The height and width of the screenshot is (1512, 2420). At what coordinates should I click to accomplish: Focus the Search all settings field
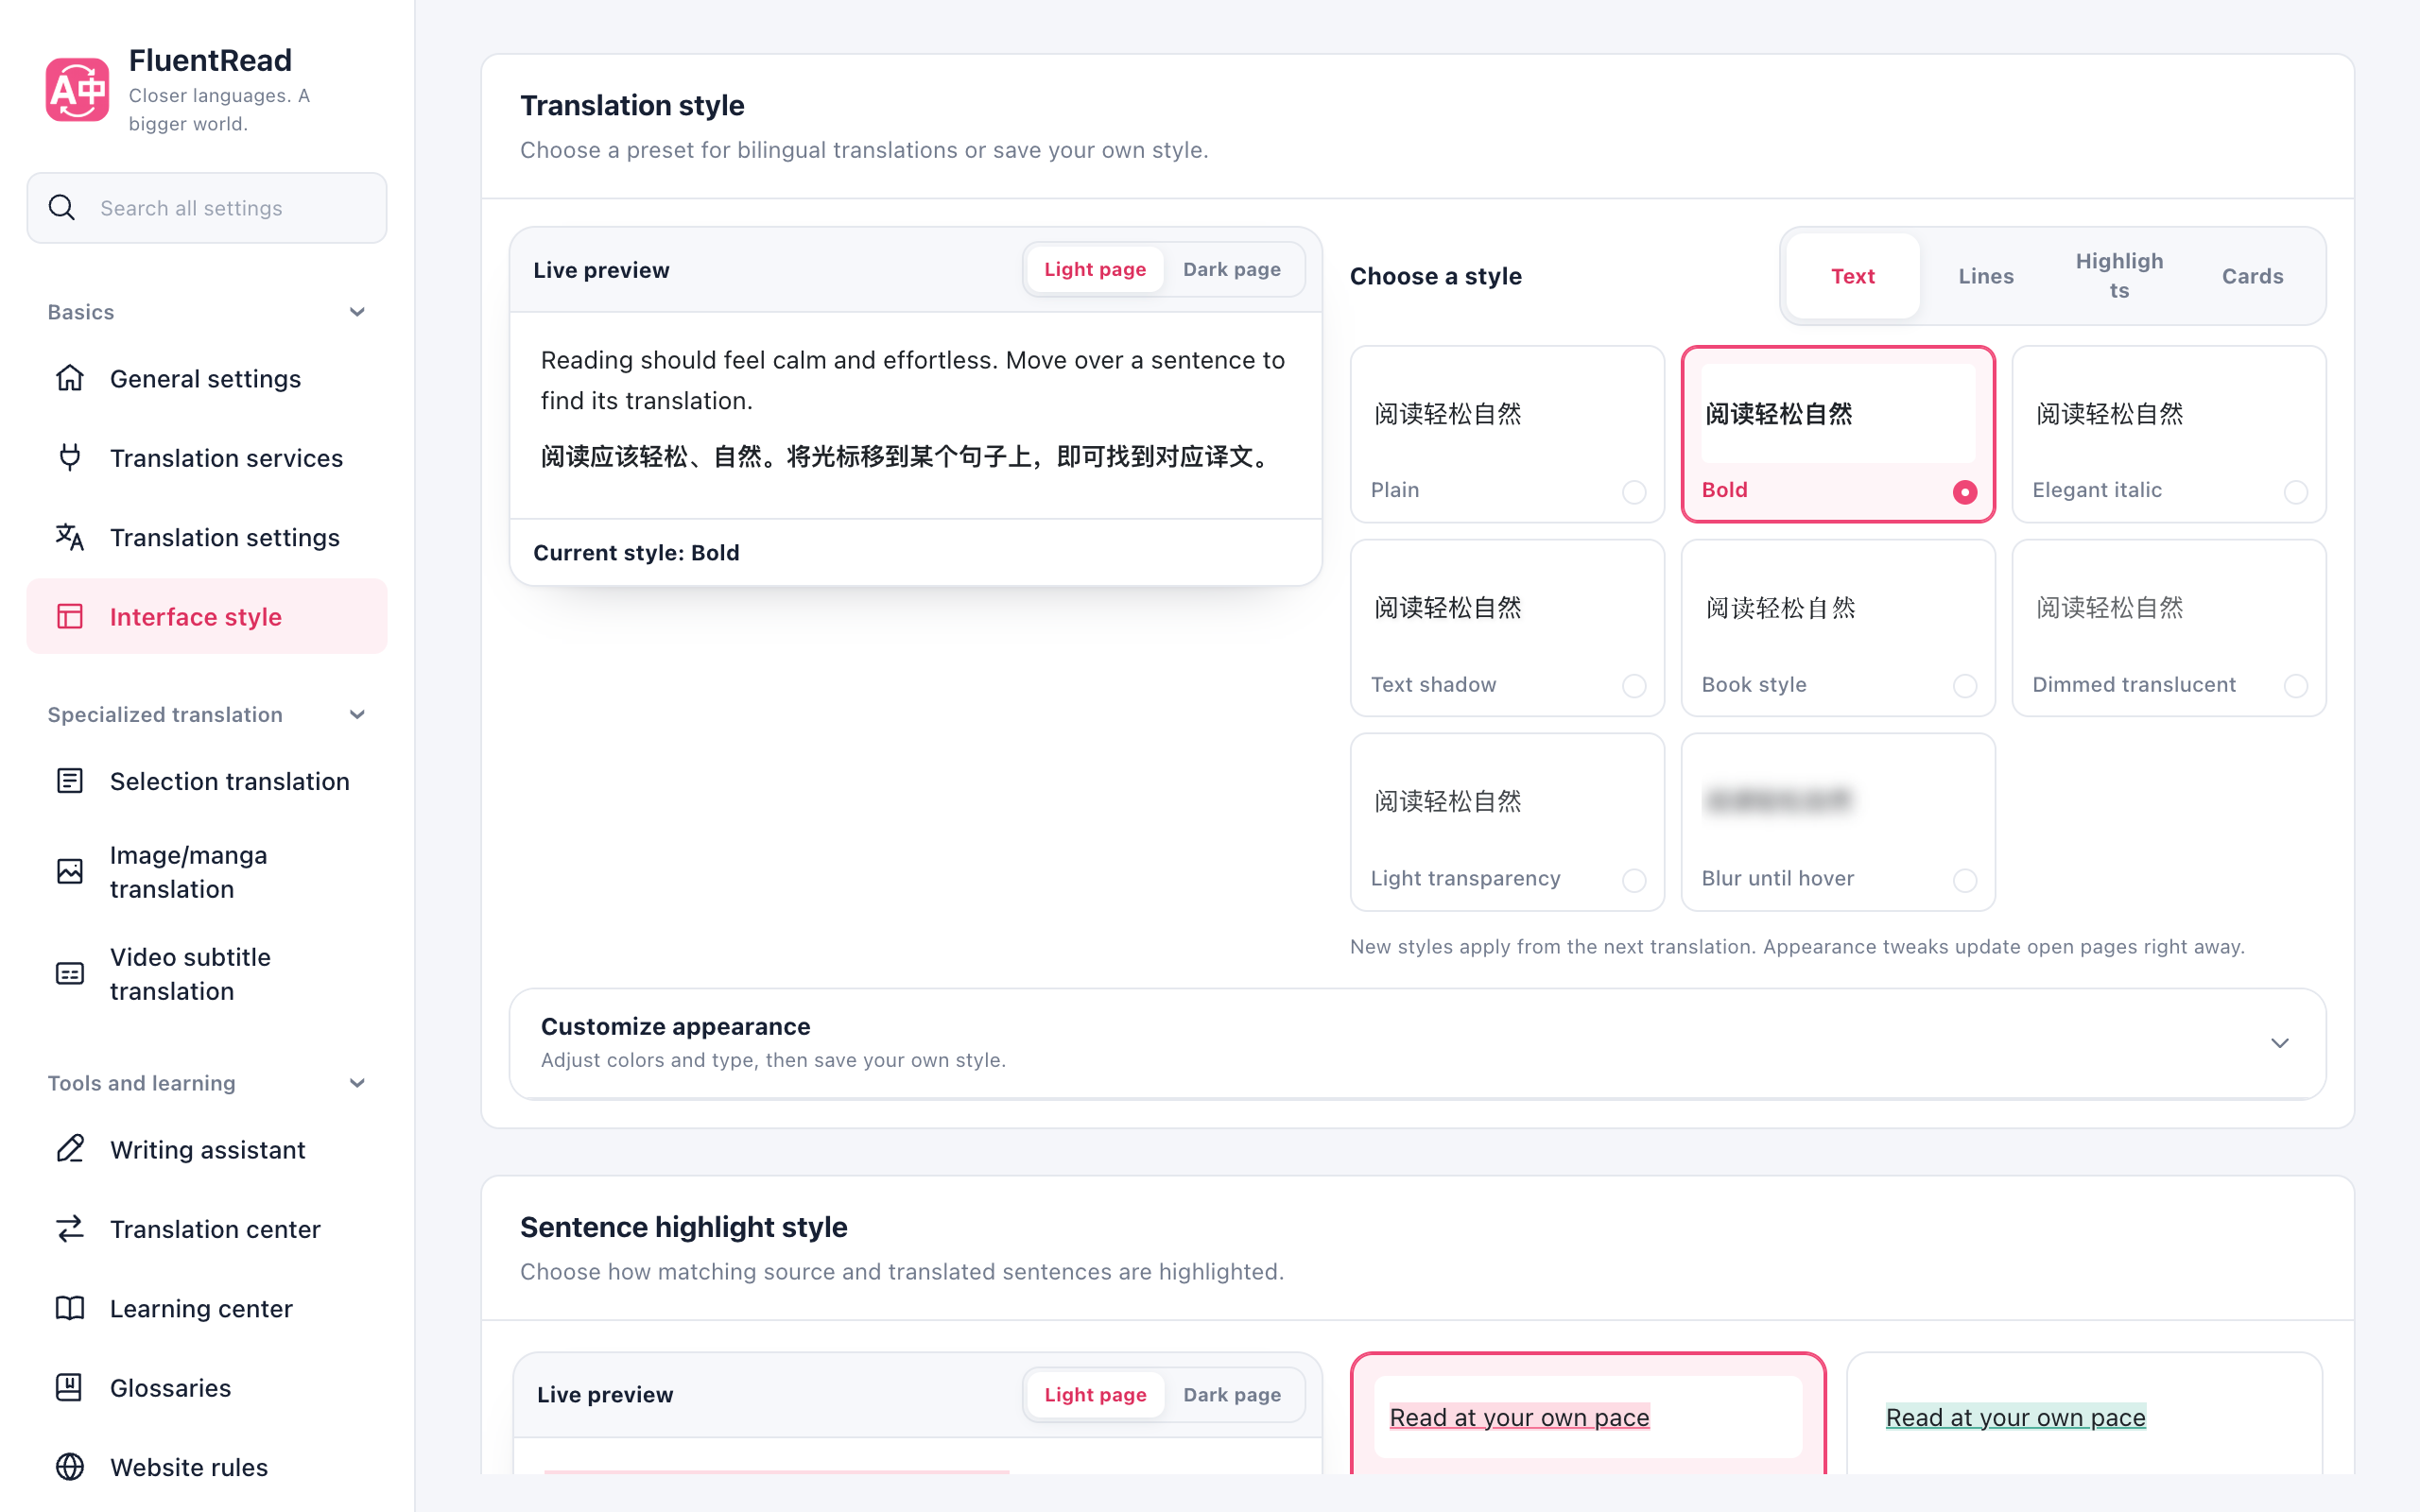click(207, 208)
